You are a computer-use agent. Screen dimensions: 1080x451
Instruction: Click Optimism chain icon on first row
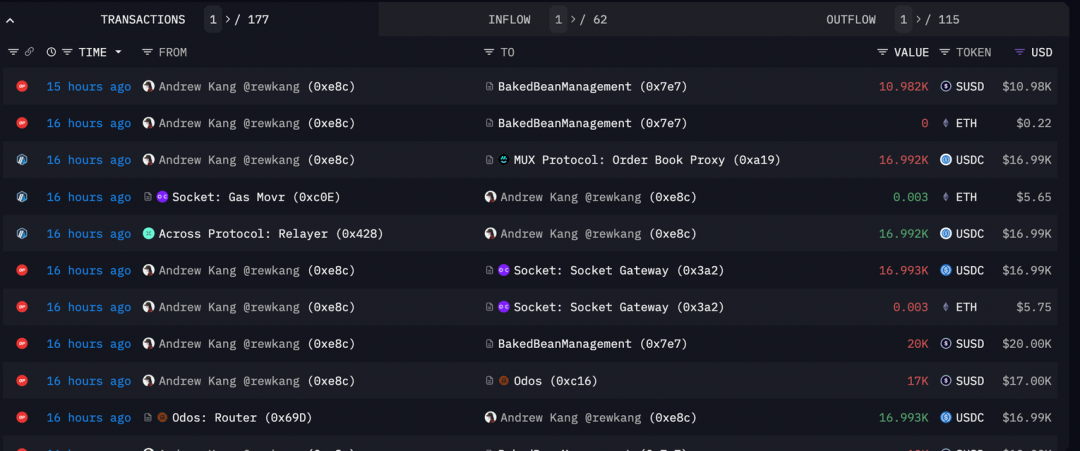tap(22, 87)
